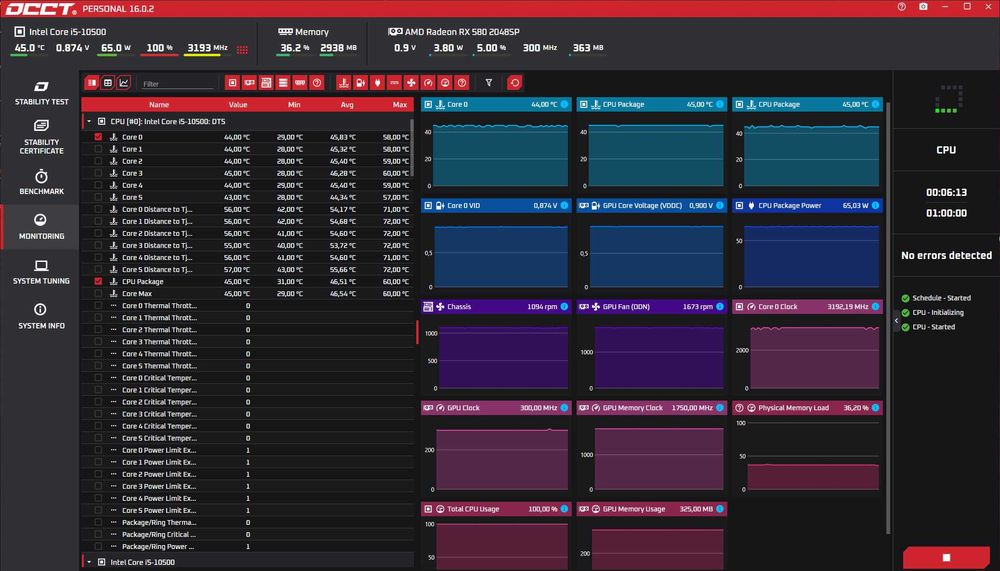Select the Core 4 Power Limit Ex... row
The image size is (1000, 571).
(x=247, y=498)
